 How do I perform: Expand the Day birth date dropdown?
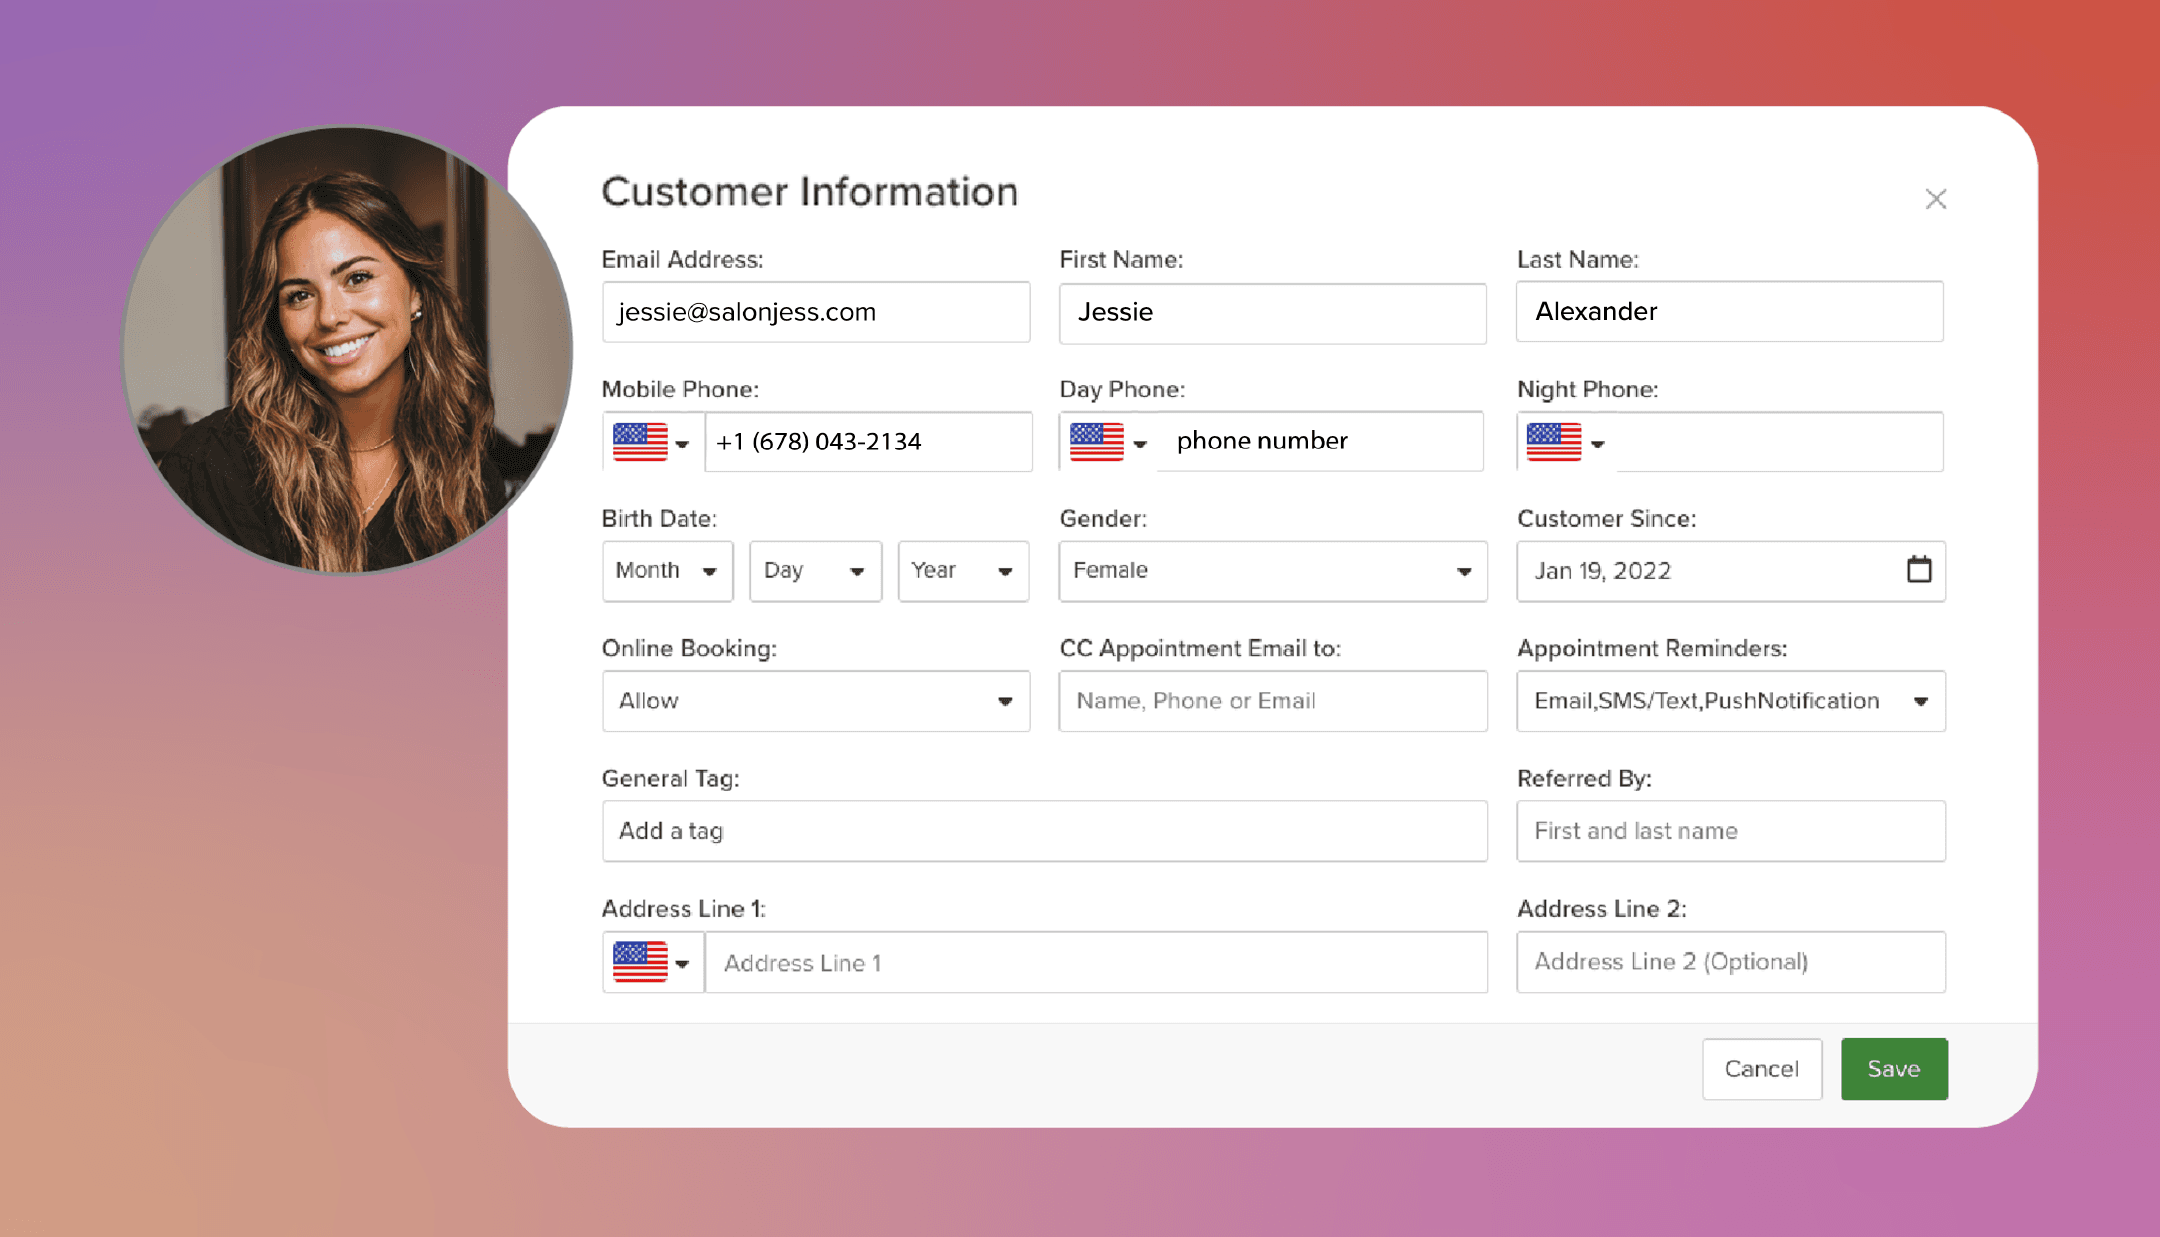click(815, 571)
